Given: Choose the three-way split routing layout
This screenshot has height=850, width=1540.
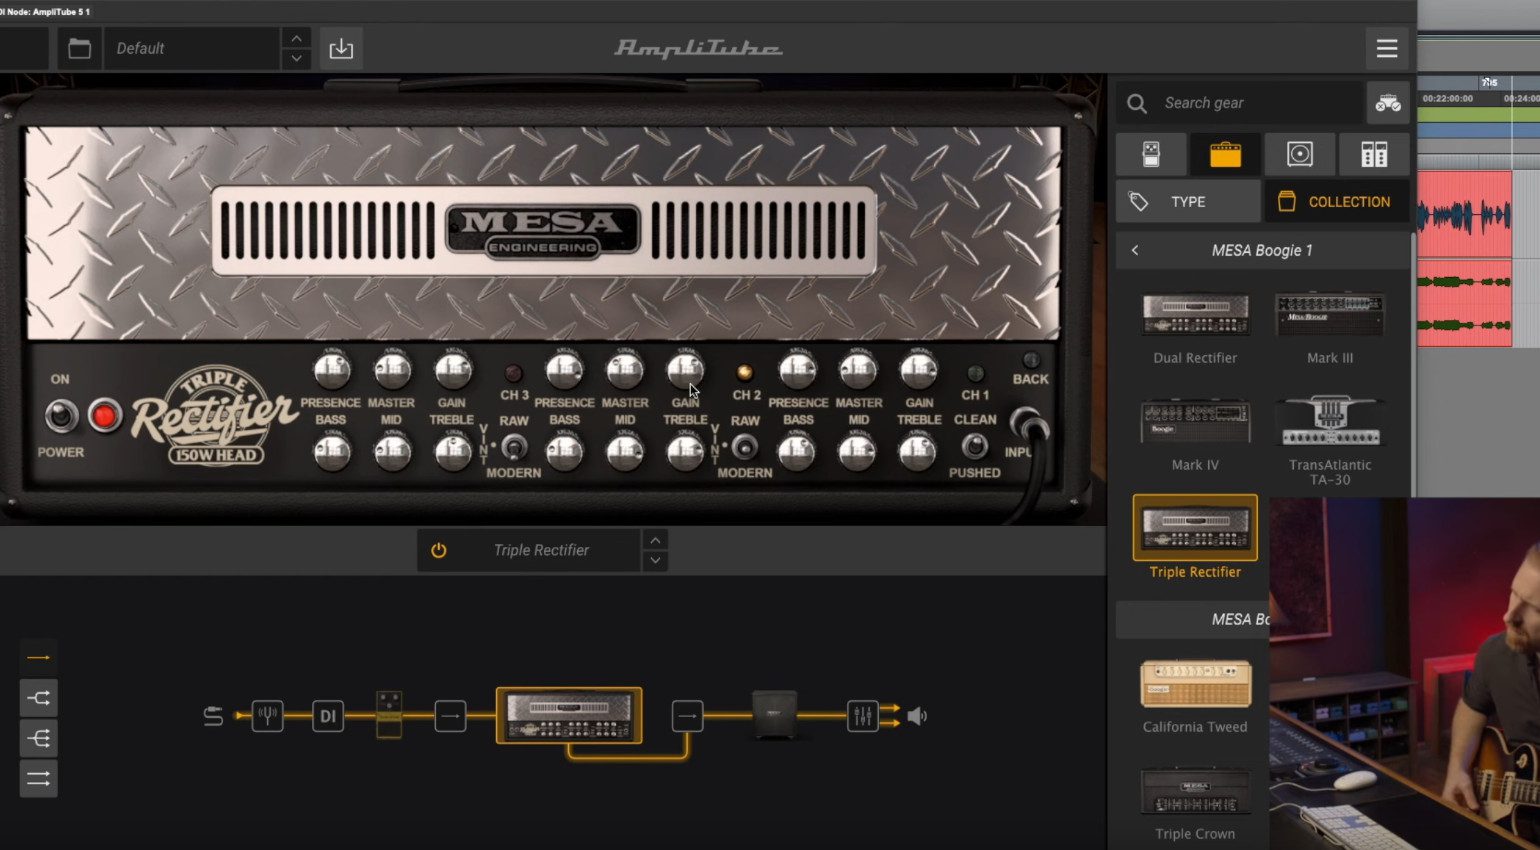Looking at the screenshot, I should pos(39,738).
